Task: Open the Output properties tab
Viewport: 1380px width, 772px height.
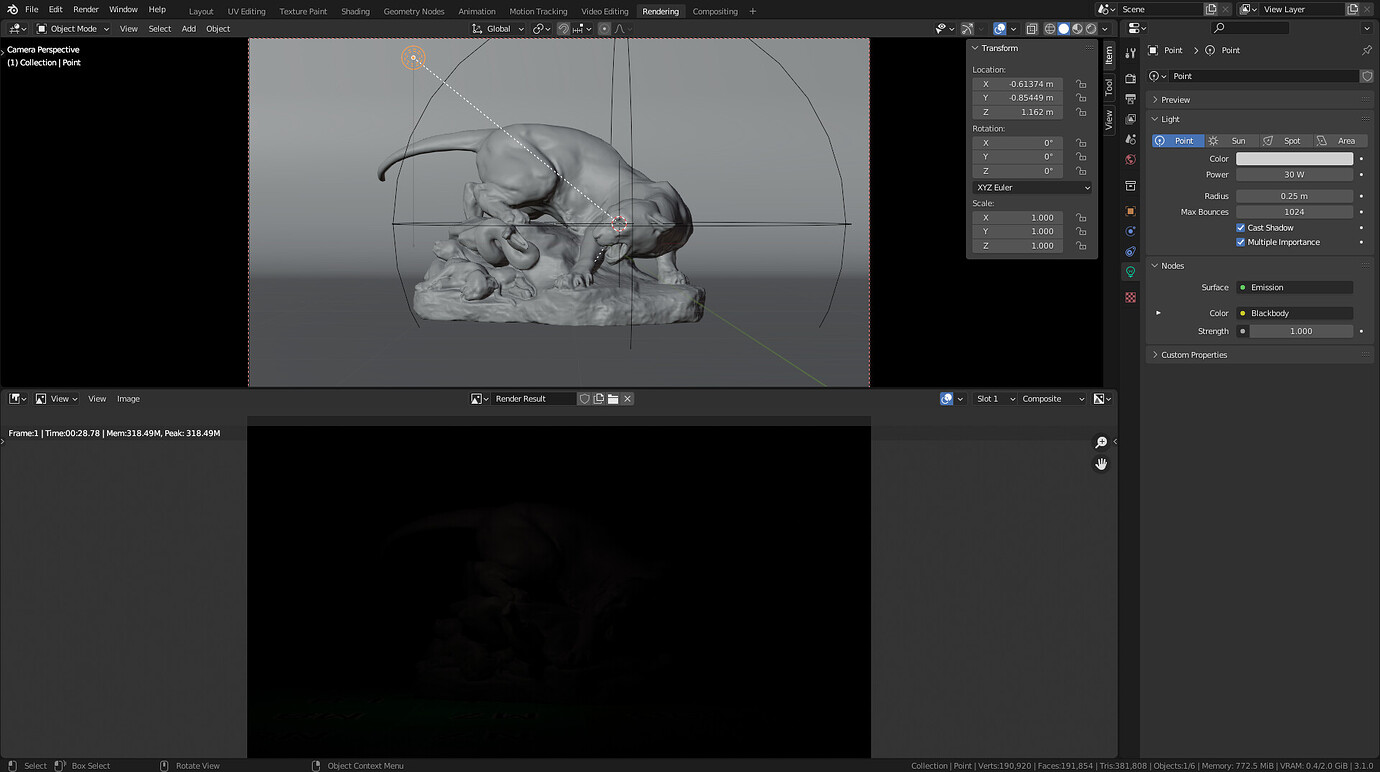Action: [x=1130, y=99]
